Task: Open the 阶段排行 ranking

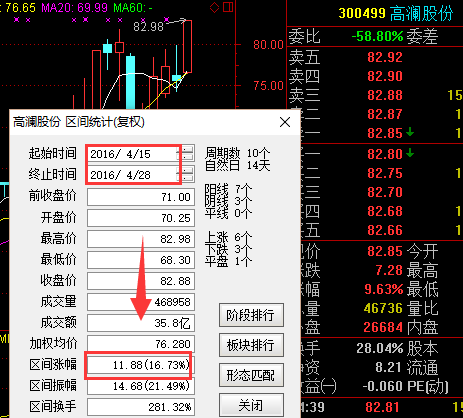Action: pos(251,315)
